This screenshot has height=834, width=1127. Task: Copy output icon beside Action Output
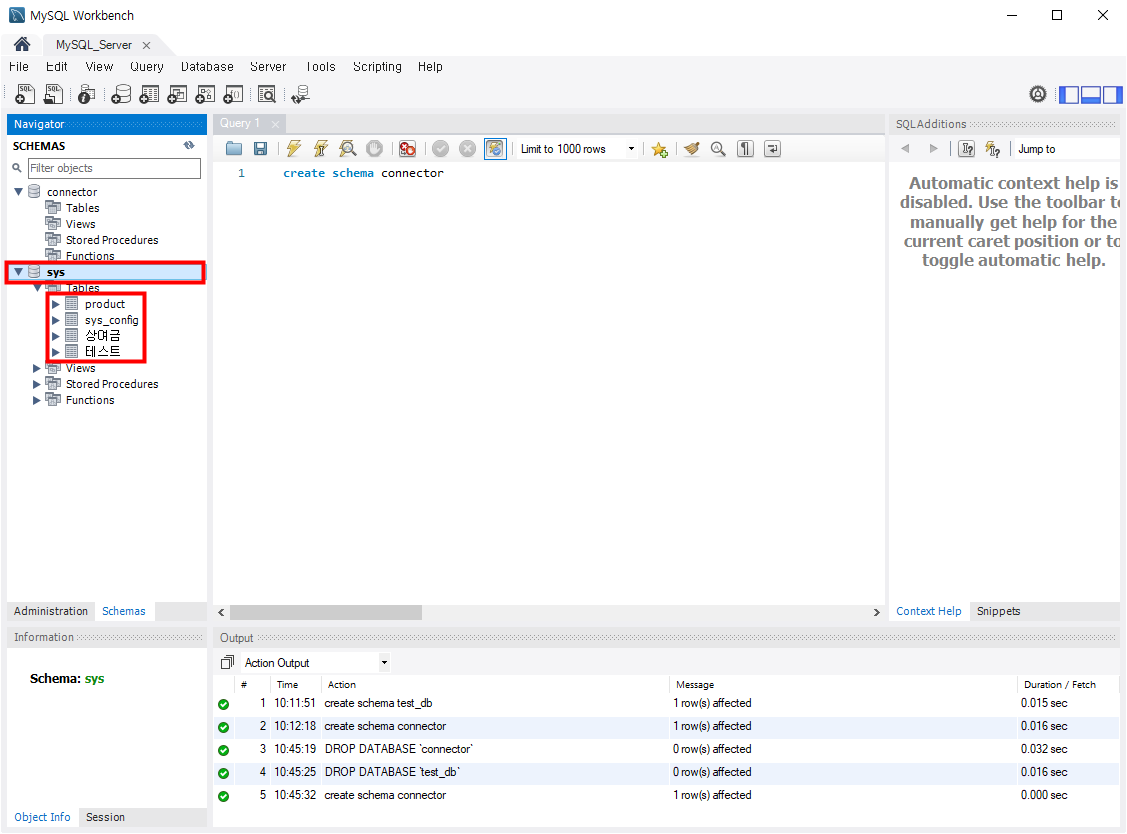tap(227, 662)
